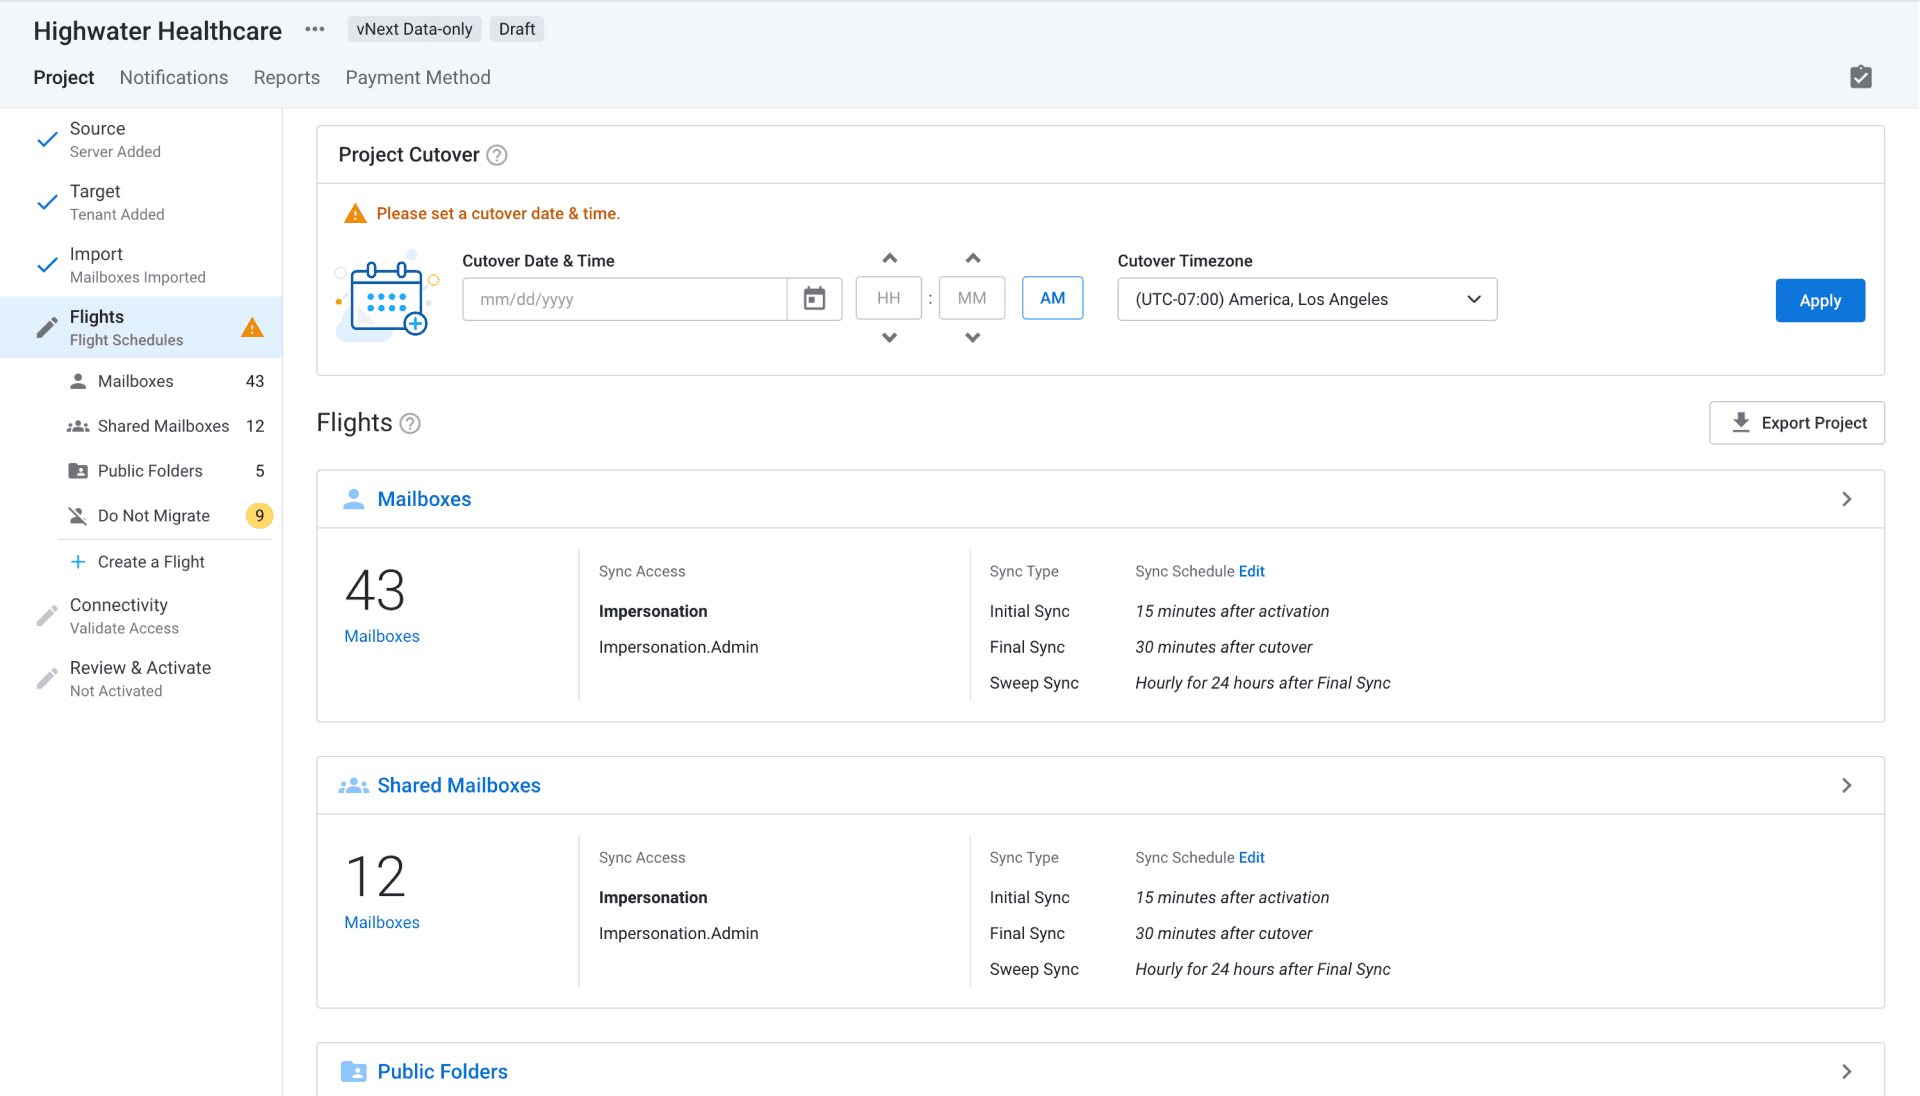Image resolution: width=1920 pixels, height=1096 pixels.
Task: Click the Do Not Migrate crossed-person icon
Action: tap(78, 516)
